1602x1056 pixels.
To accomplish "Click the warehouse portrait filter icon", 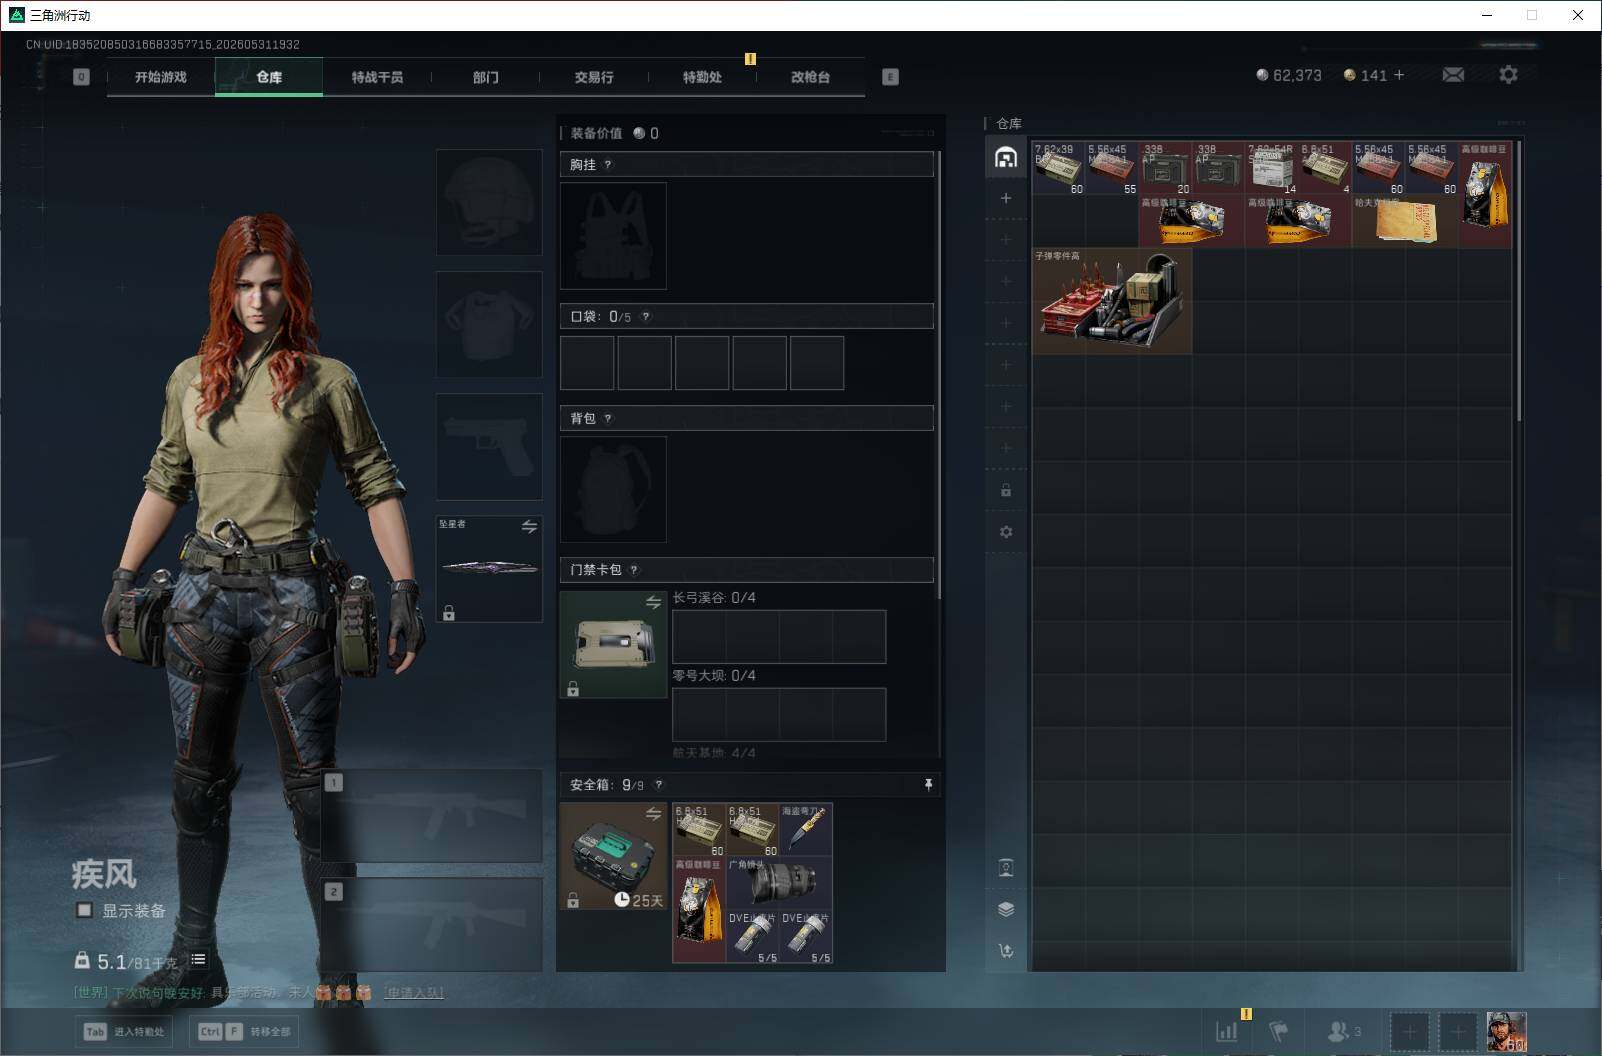I will pyautogui.click(x=1006, y=867).
